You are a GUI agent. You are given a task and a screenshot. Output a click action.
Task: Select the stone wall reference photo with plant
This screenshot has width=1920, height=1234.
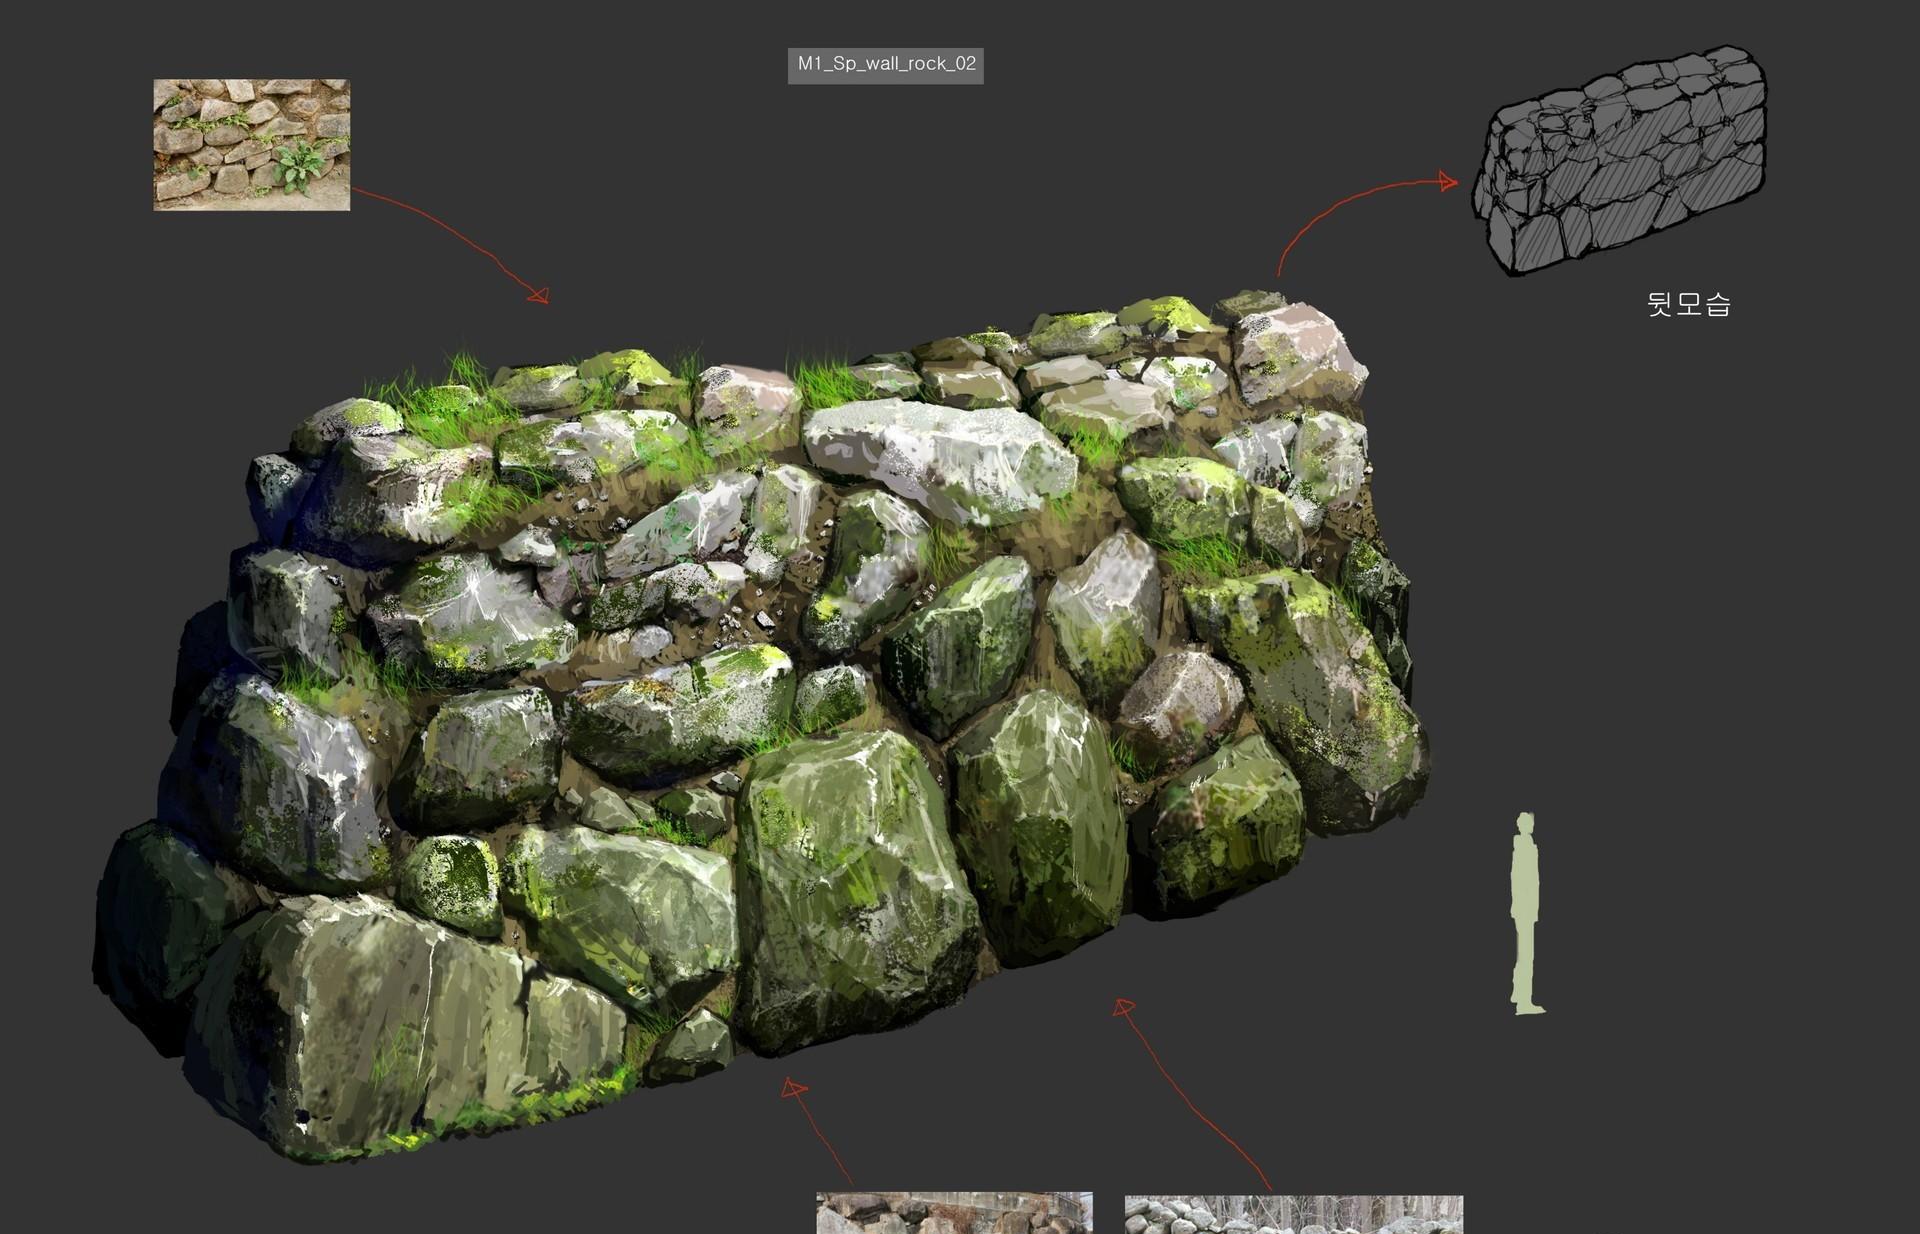[252, 145]
